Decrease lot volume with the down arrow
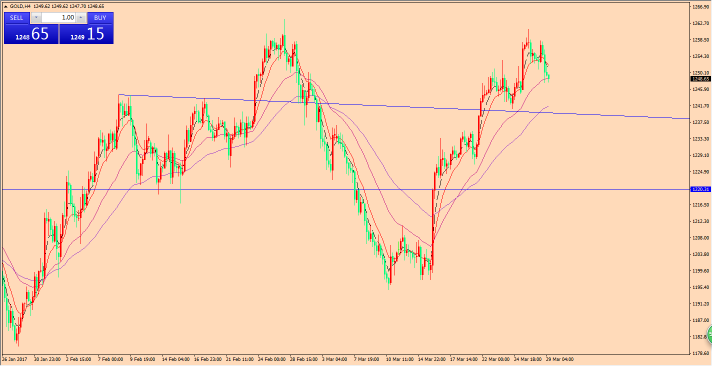 [36, 18]
